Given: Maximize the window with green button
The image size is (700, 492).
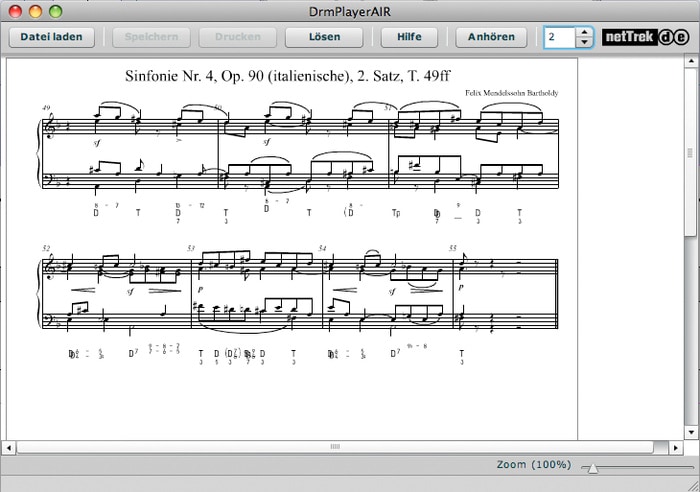Looking at the screenshot, I should (55, 11).
